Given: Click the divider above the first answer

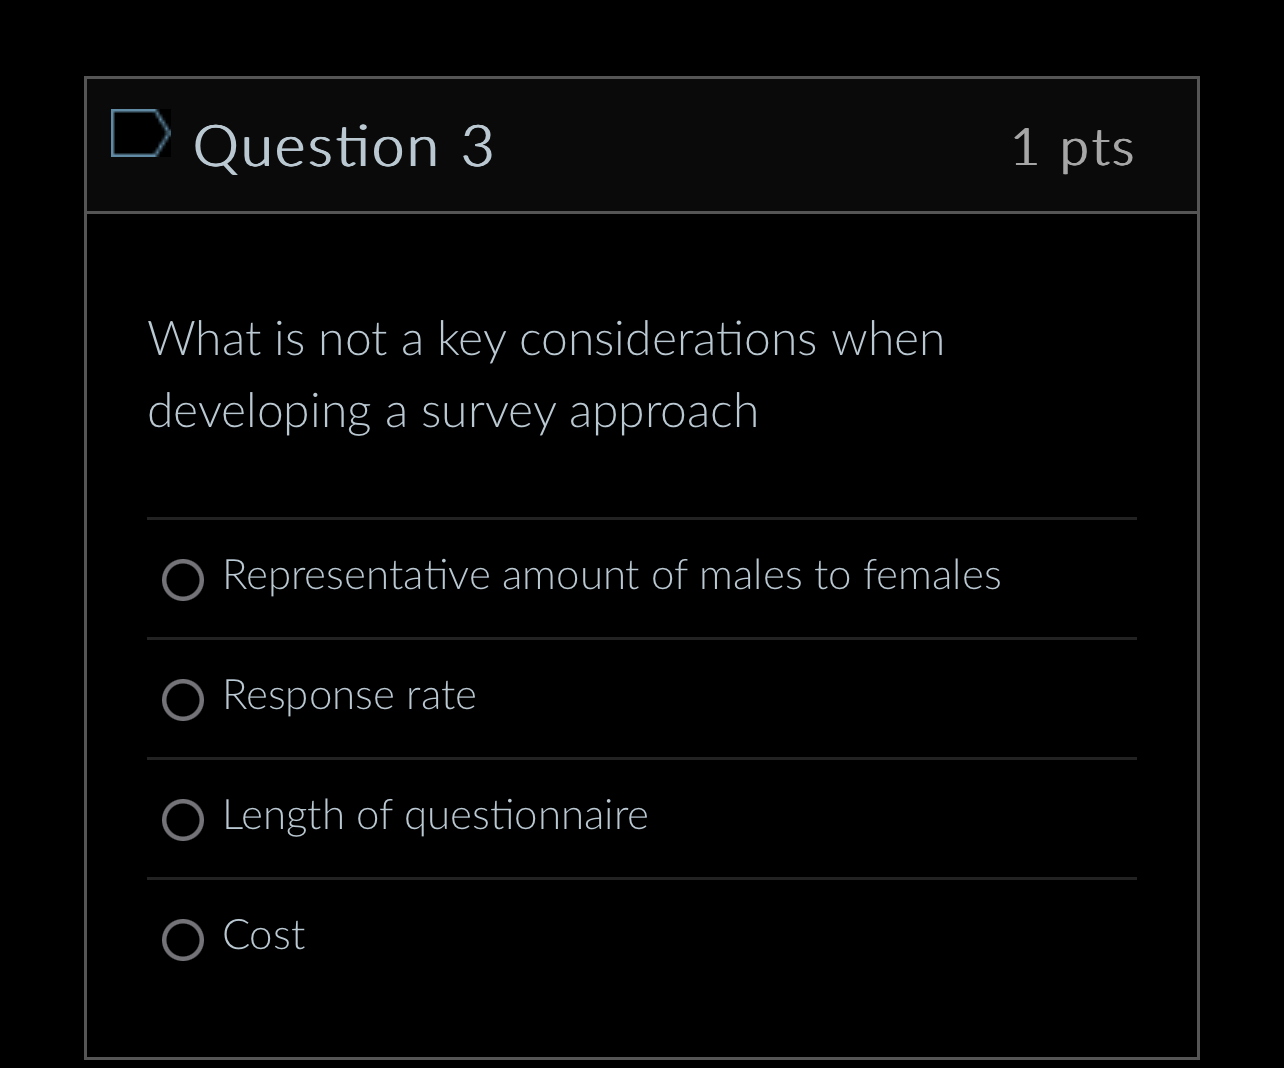Looking at the screenshot, I should pos(641,518).
